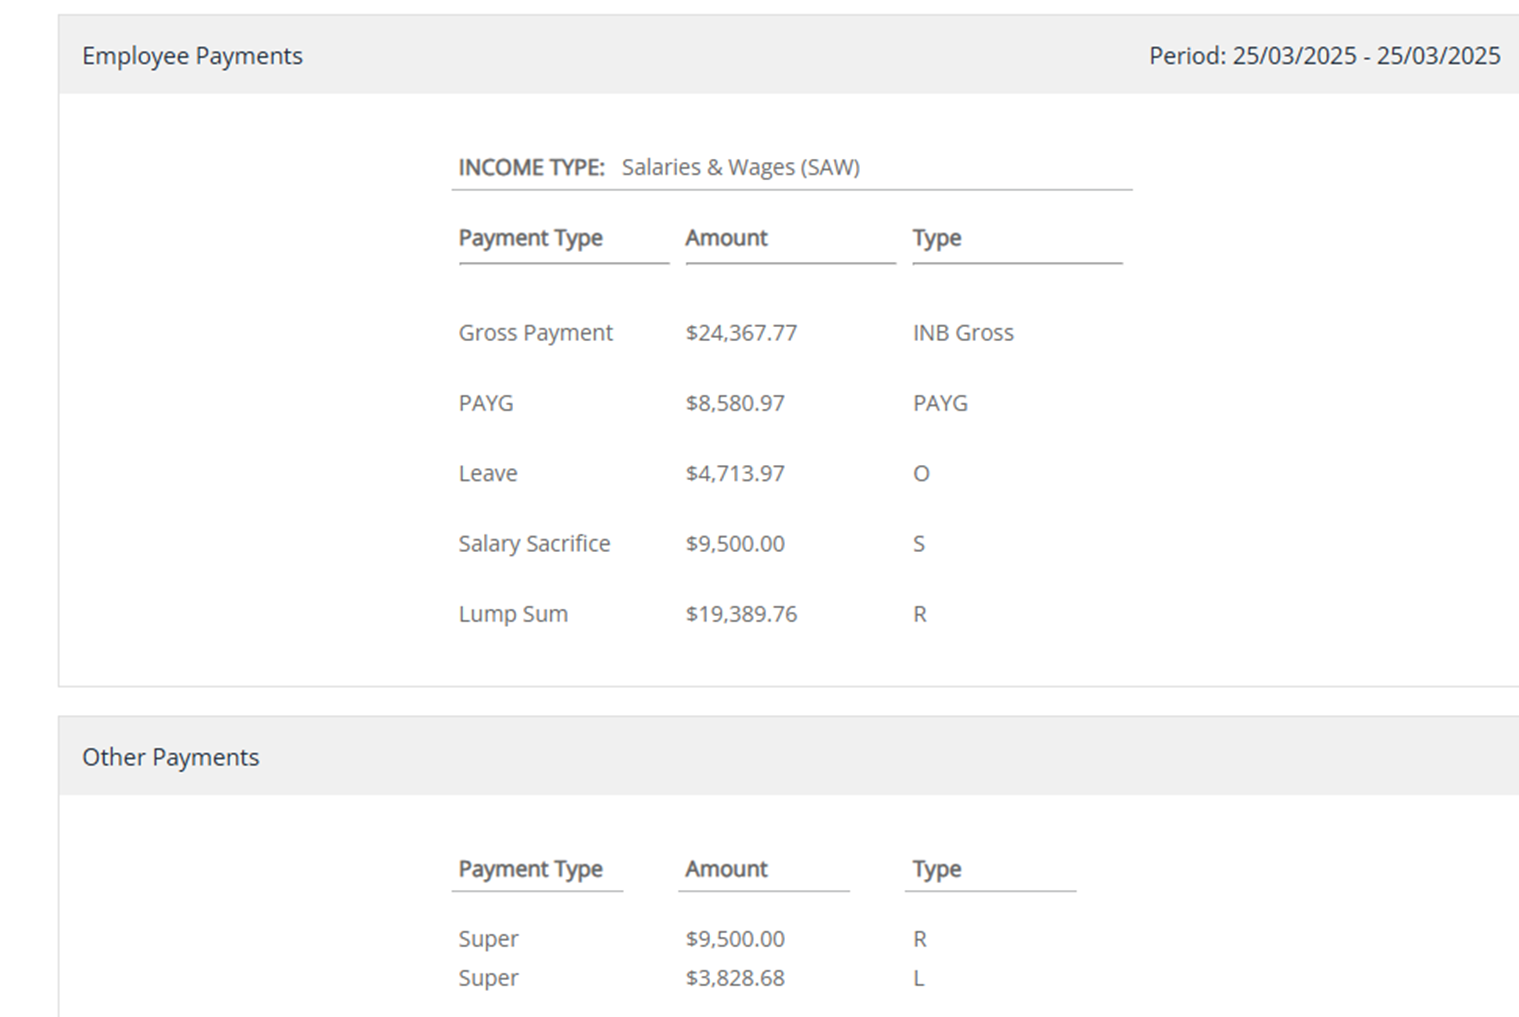The width and height of the screenshot is (1519, 1017).
Task: Click the S type code for Salary Sacrifice
Action: click(x=919, y=543)
